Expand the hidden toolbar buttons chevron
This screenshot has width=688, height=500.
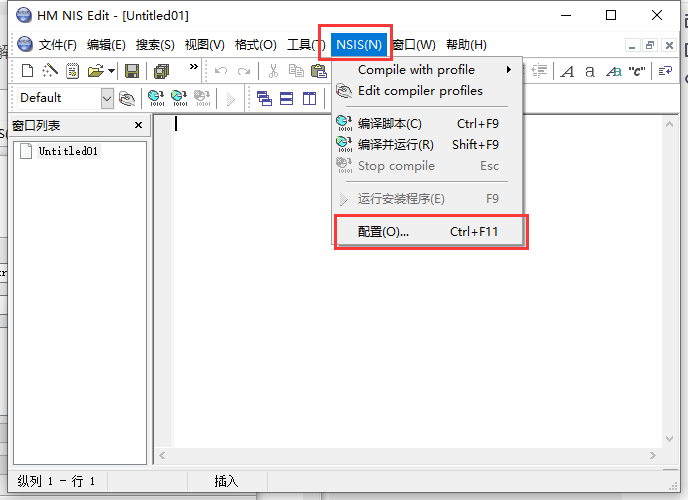click(x=194, y=67)
